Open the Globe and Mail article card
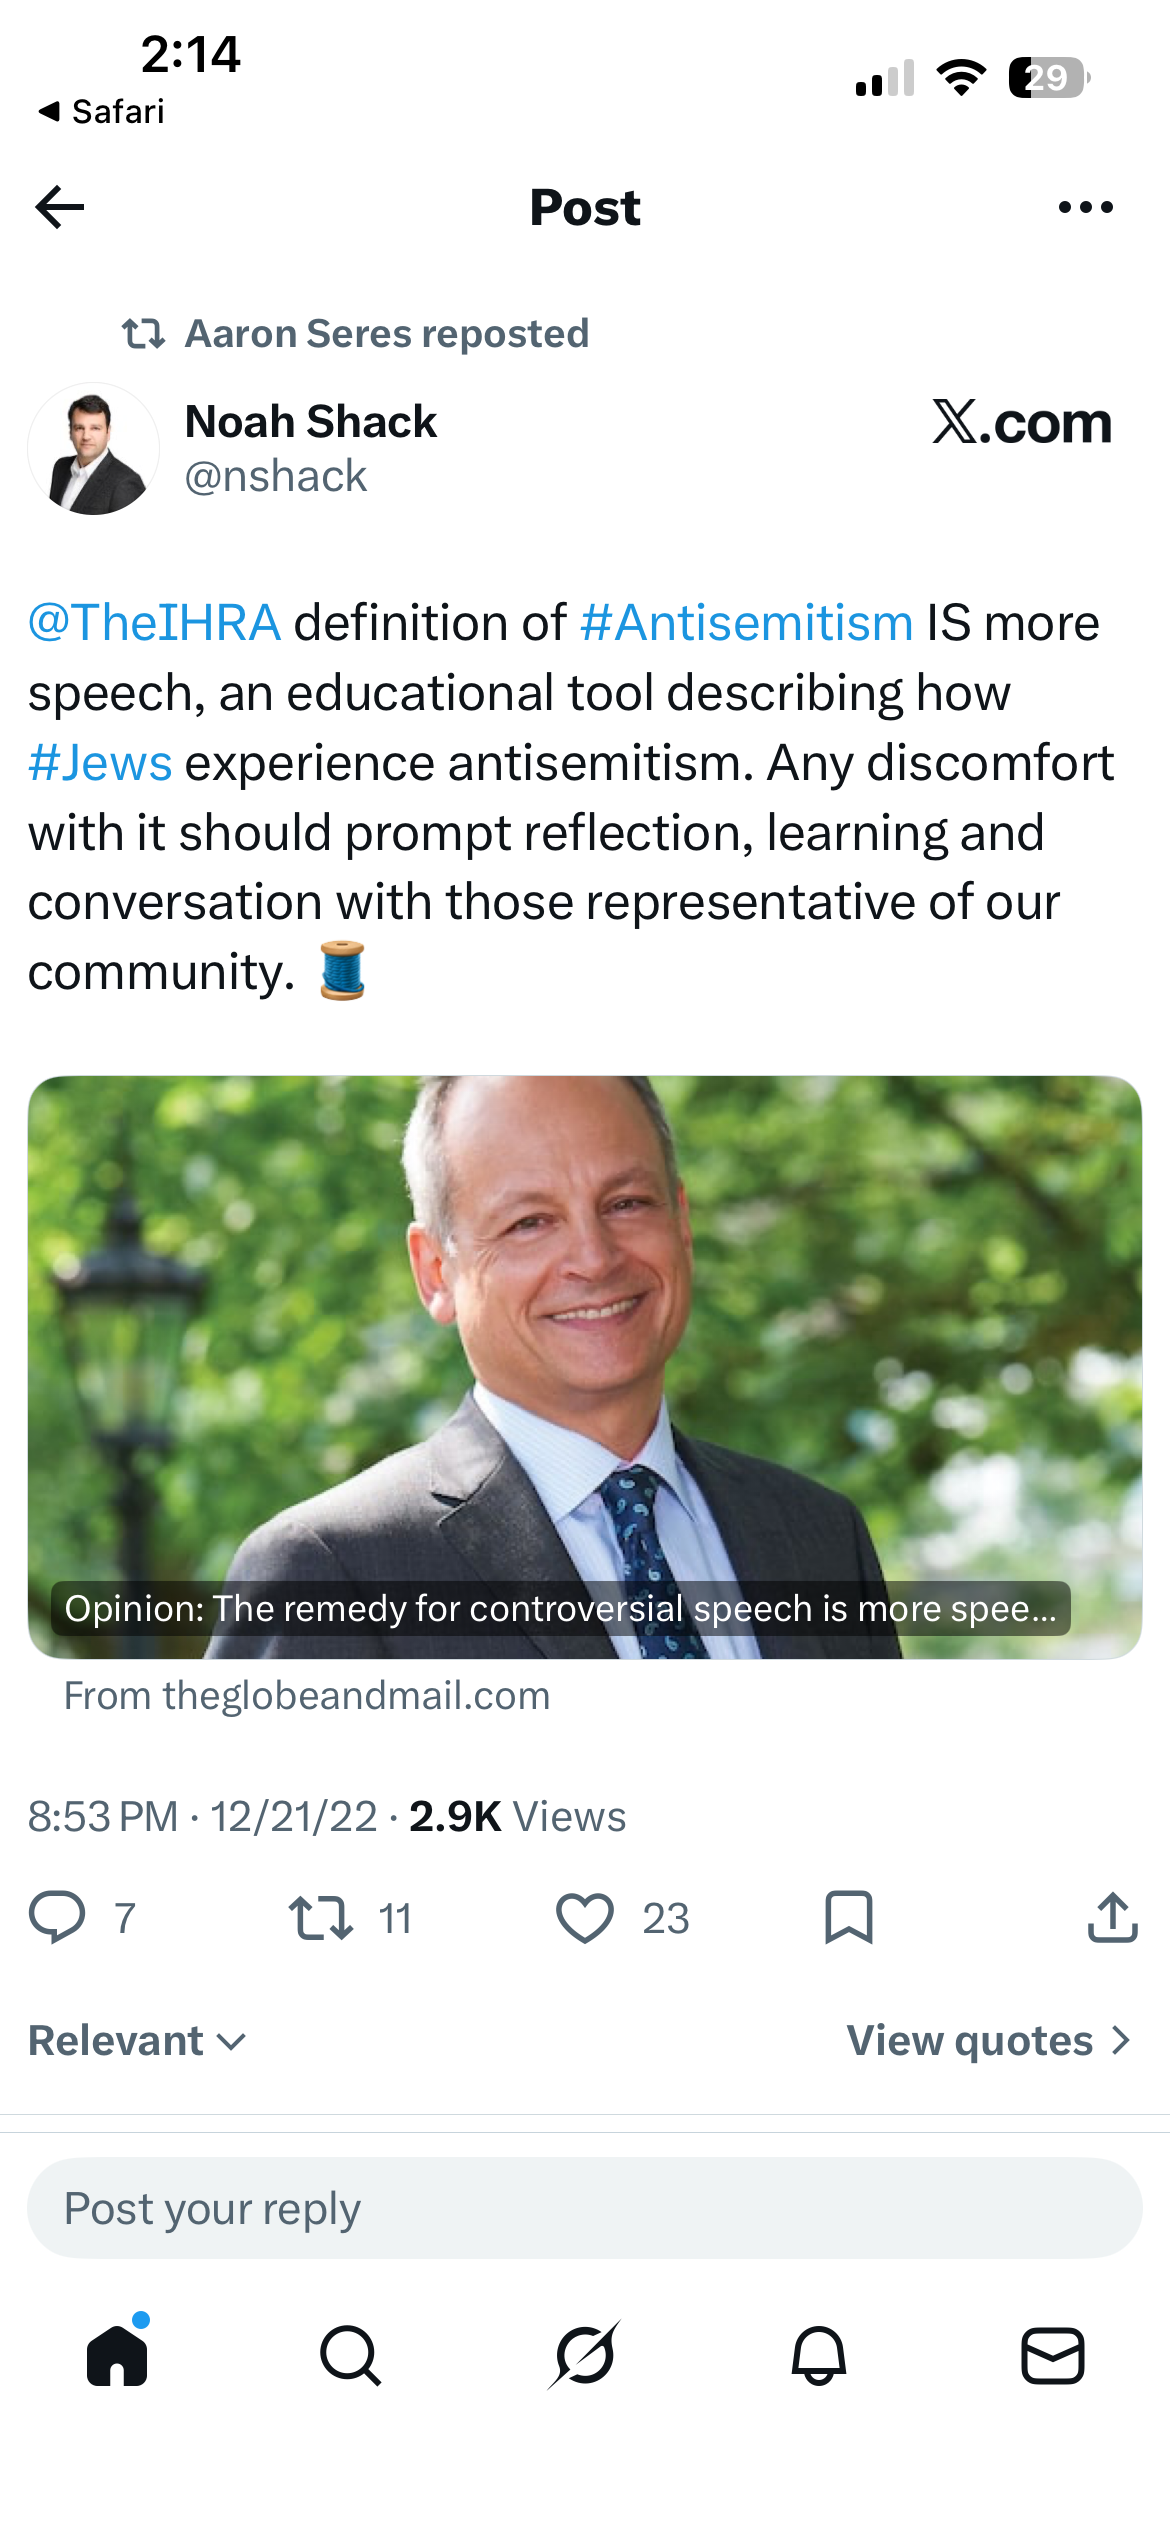 coord(585,1367)
